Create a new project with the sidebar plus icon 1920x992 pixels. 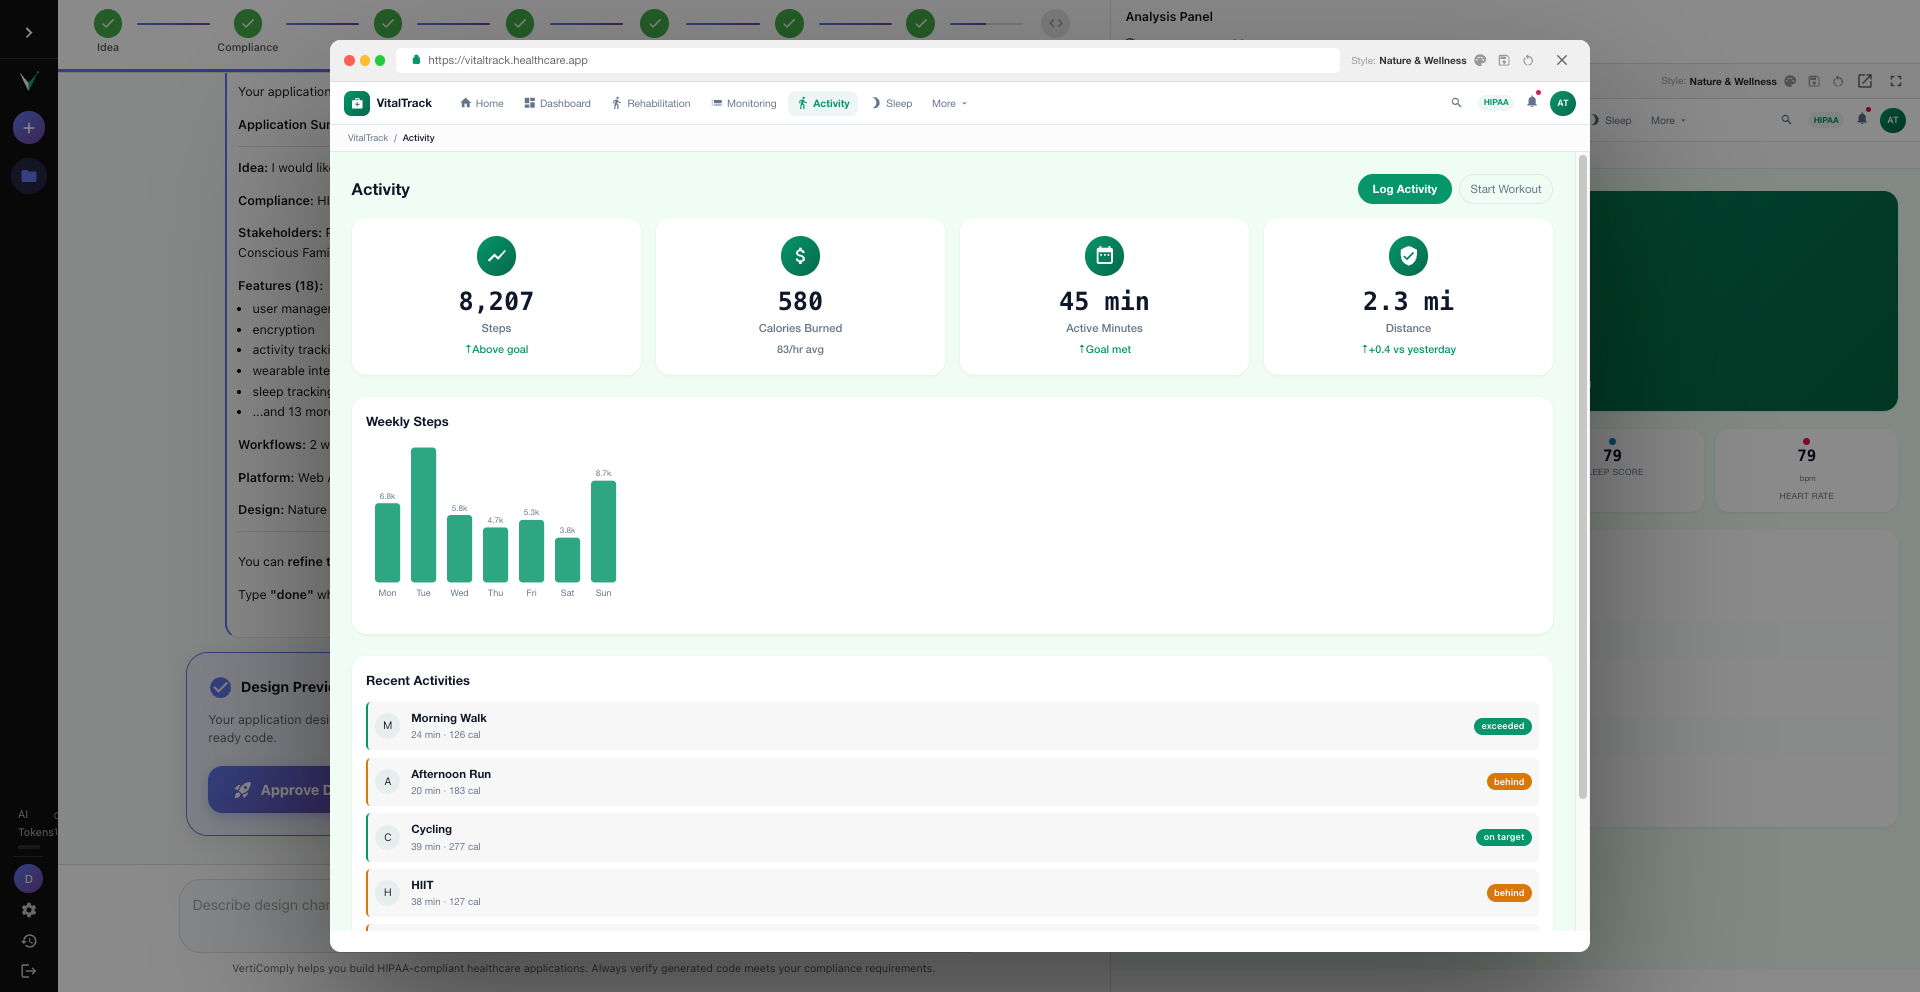(x=28, y=128)
